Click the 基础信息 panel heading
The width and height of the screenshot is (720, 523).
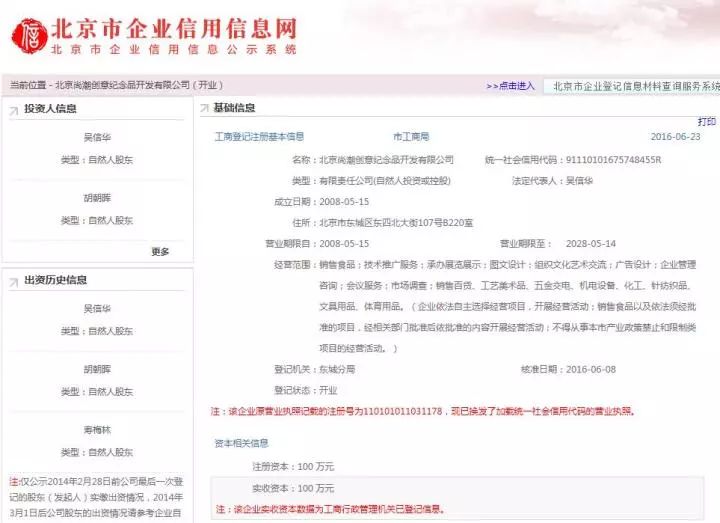click(234, 108)
